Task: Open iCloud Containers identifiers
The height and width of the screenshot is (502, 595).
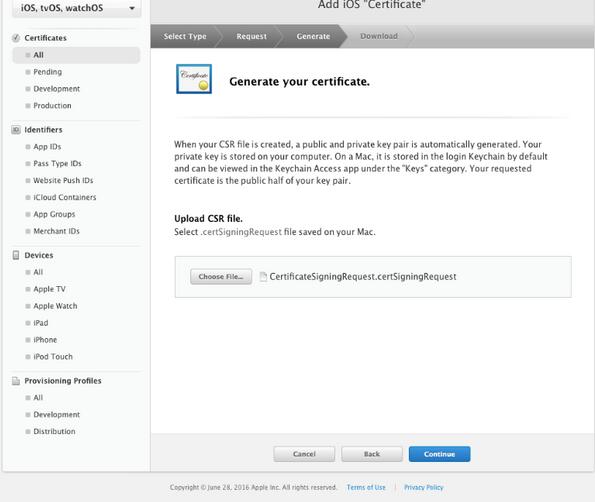Action: (x=65, y=197)
